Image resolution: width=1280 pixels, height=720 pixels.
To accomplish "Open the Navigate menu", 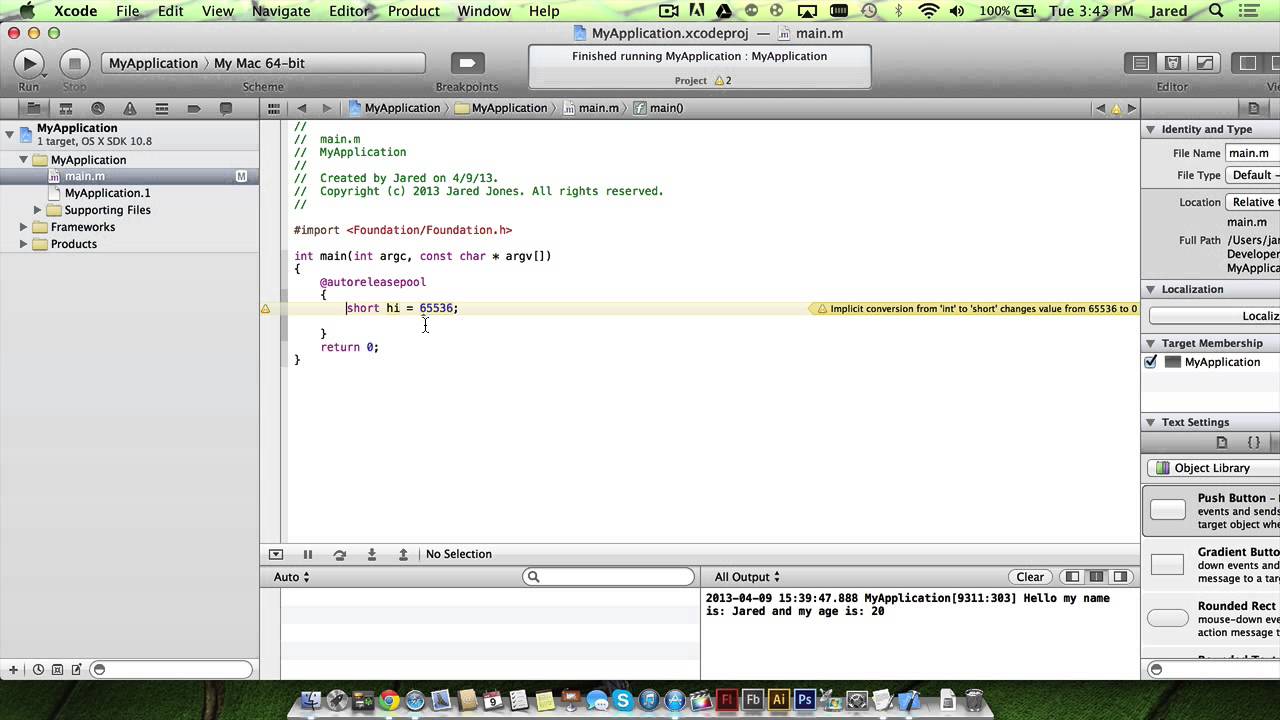I will (x=281, y=11).
